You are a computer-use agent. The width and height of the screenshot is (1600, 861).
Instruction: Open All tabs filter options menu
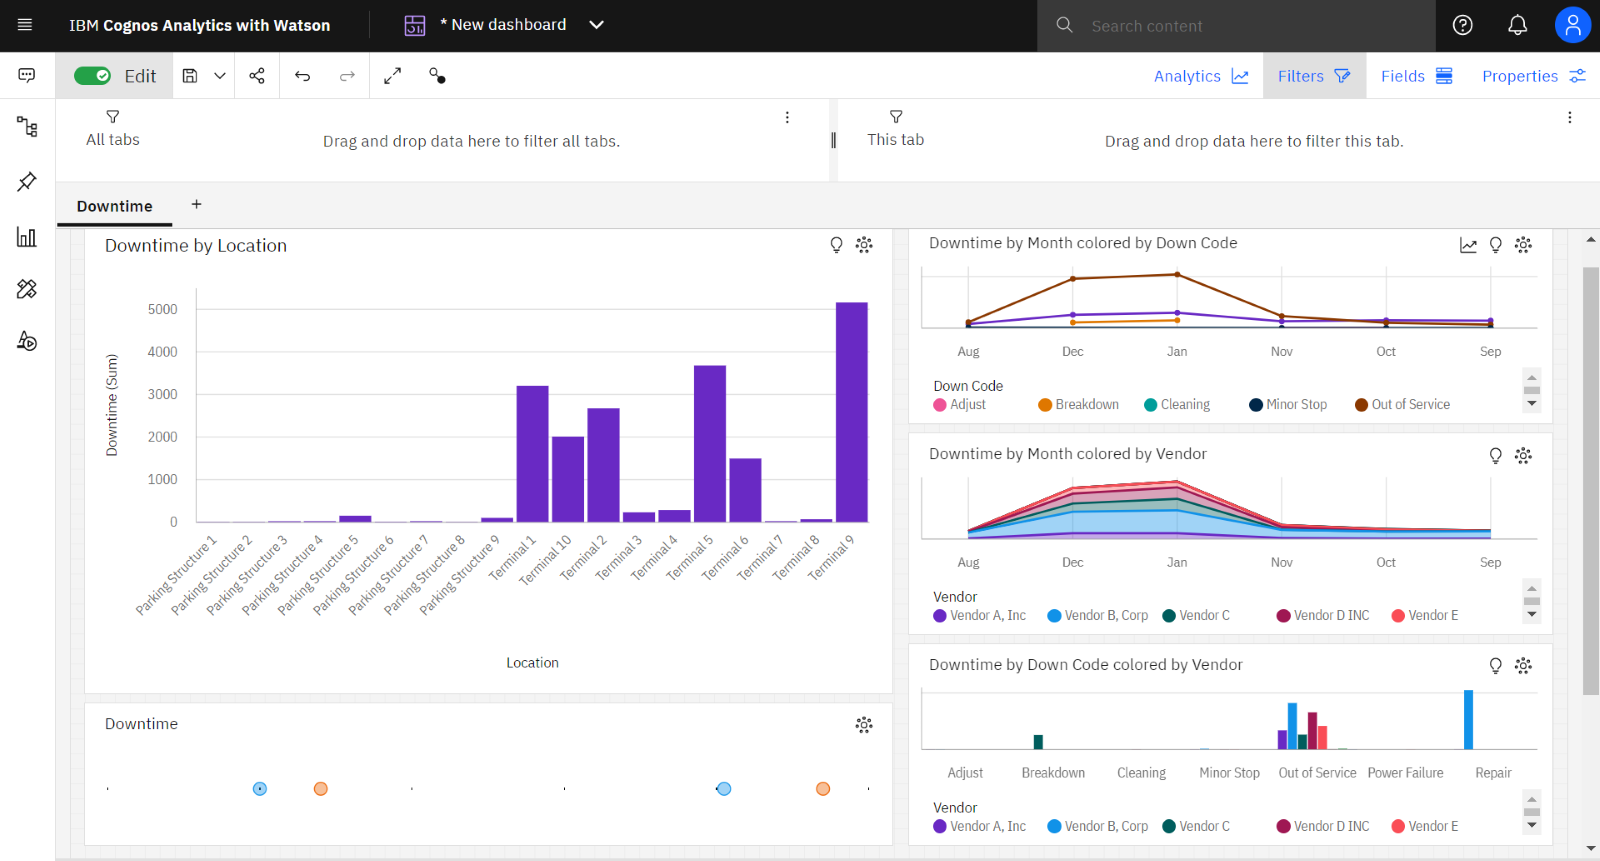787,117
